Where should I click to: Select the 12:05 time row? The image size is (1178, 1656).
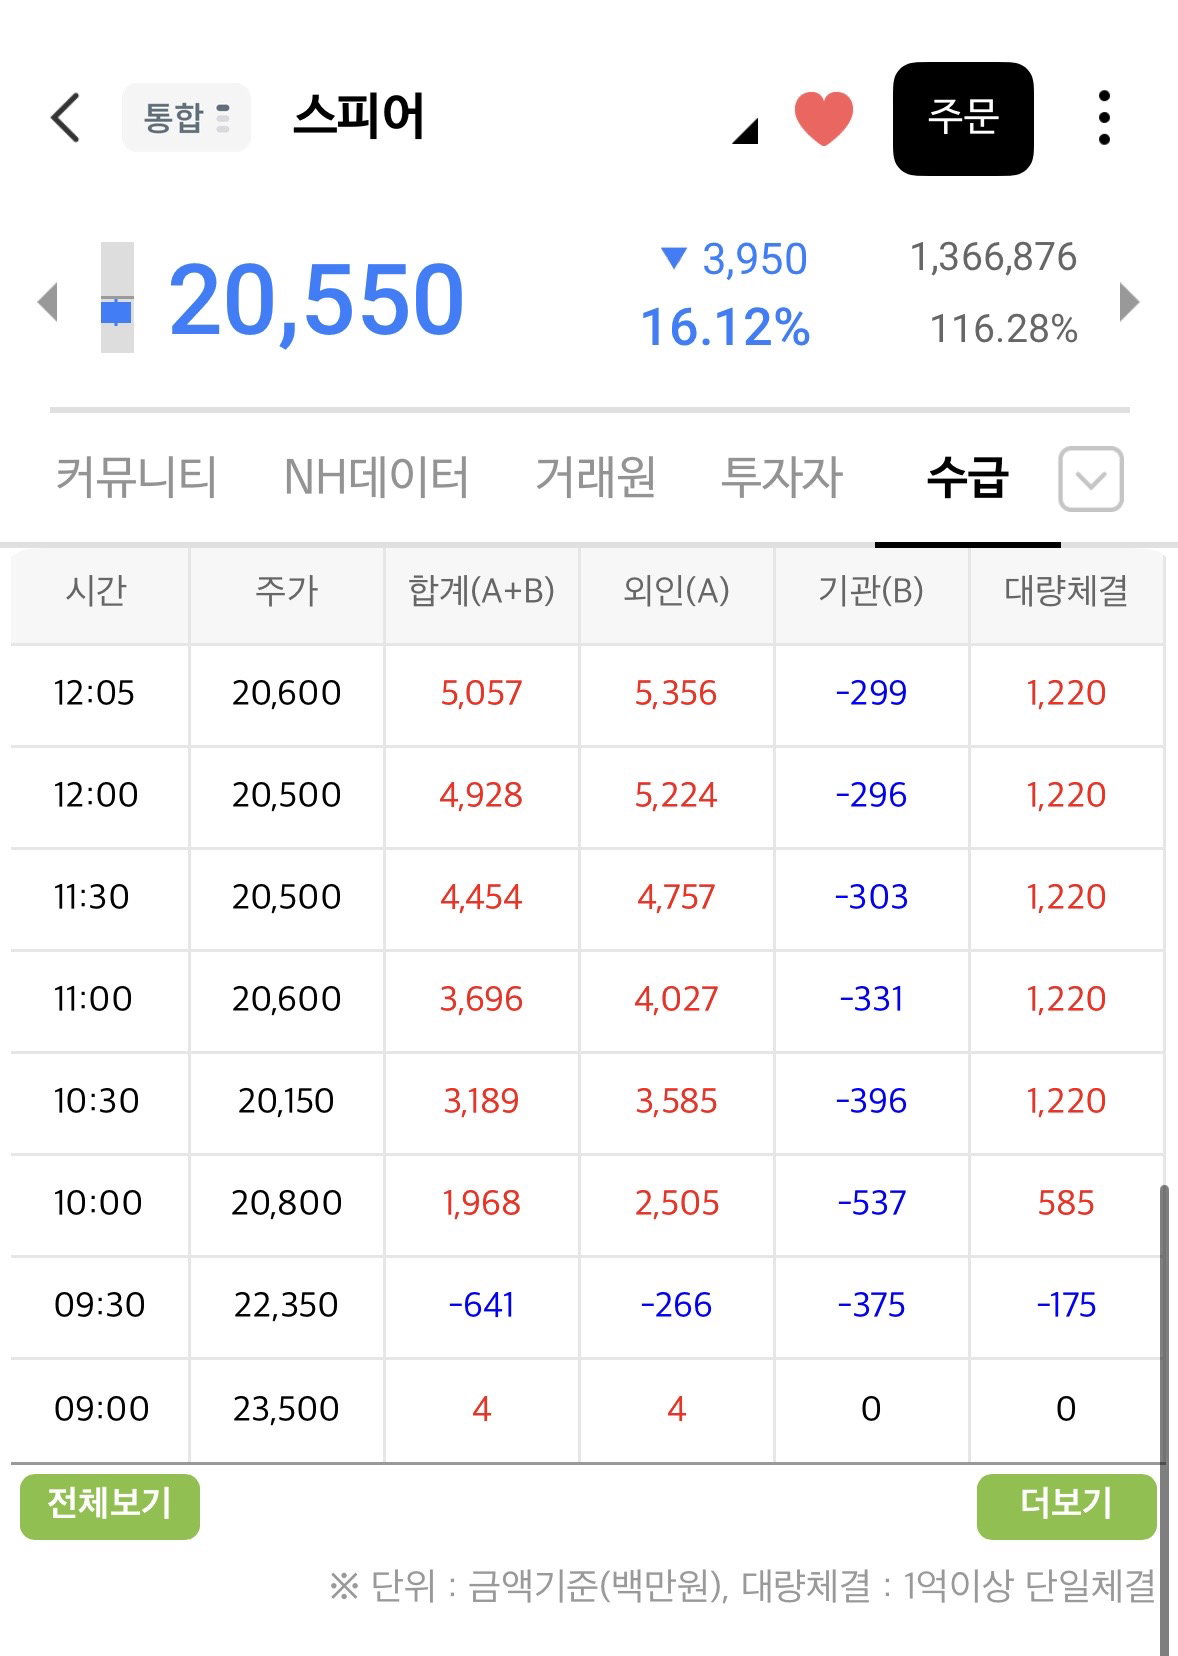(x=587, y=694)
